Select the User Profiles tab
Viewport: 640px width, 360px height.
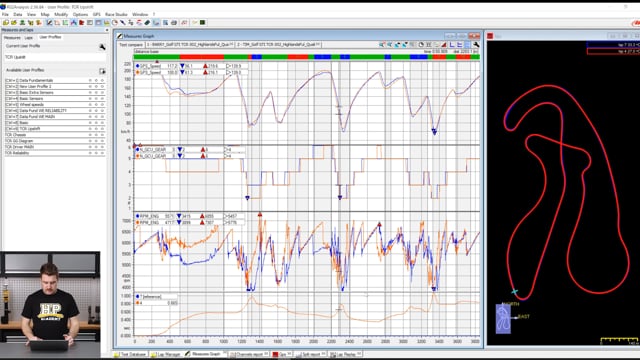click(50, 37)
